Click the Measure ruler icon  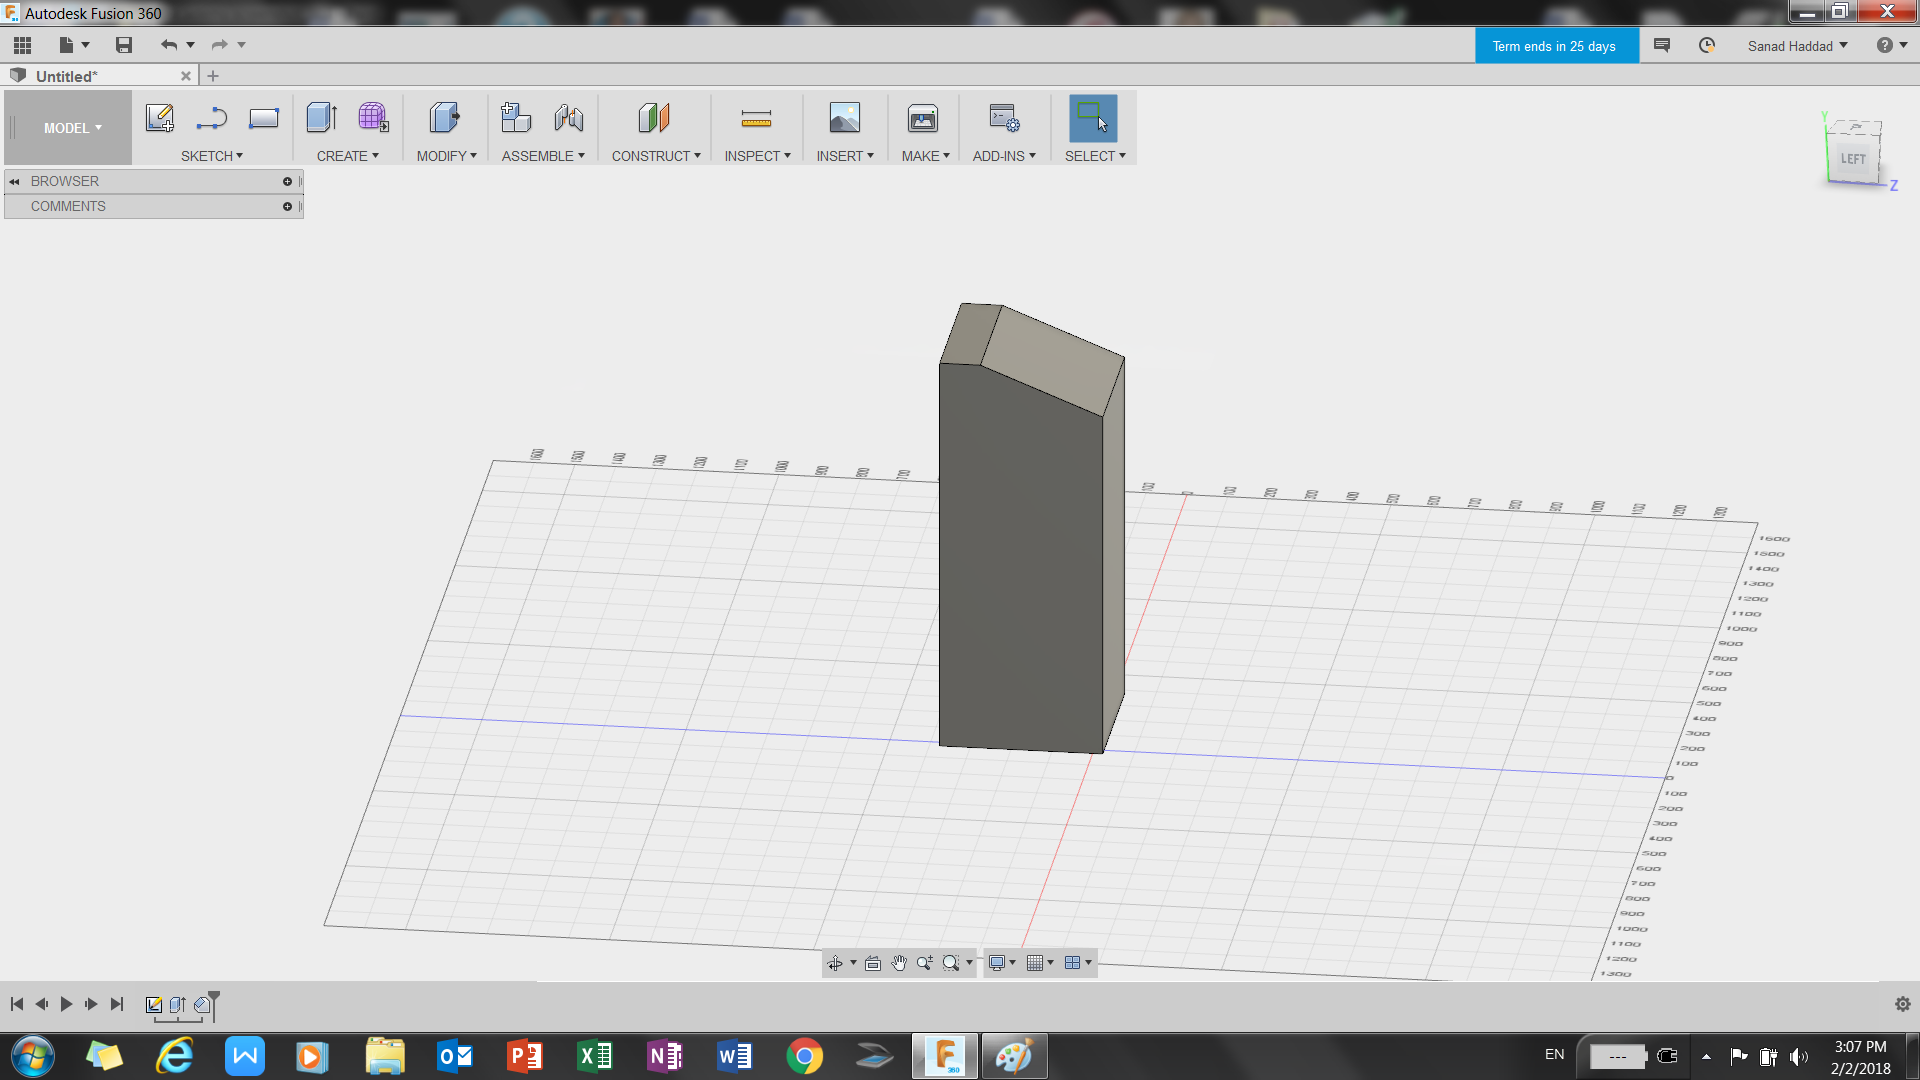(x=756, y=119)
